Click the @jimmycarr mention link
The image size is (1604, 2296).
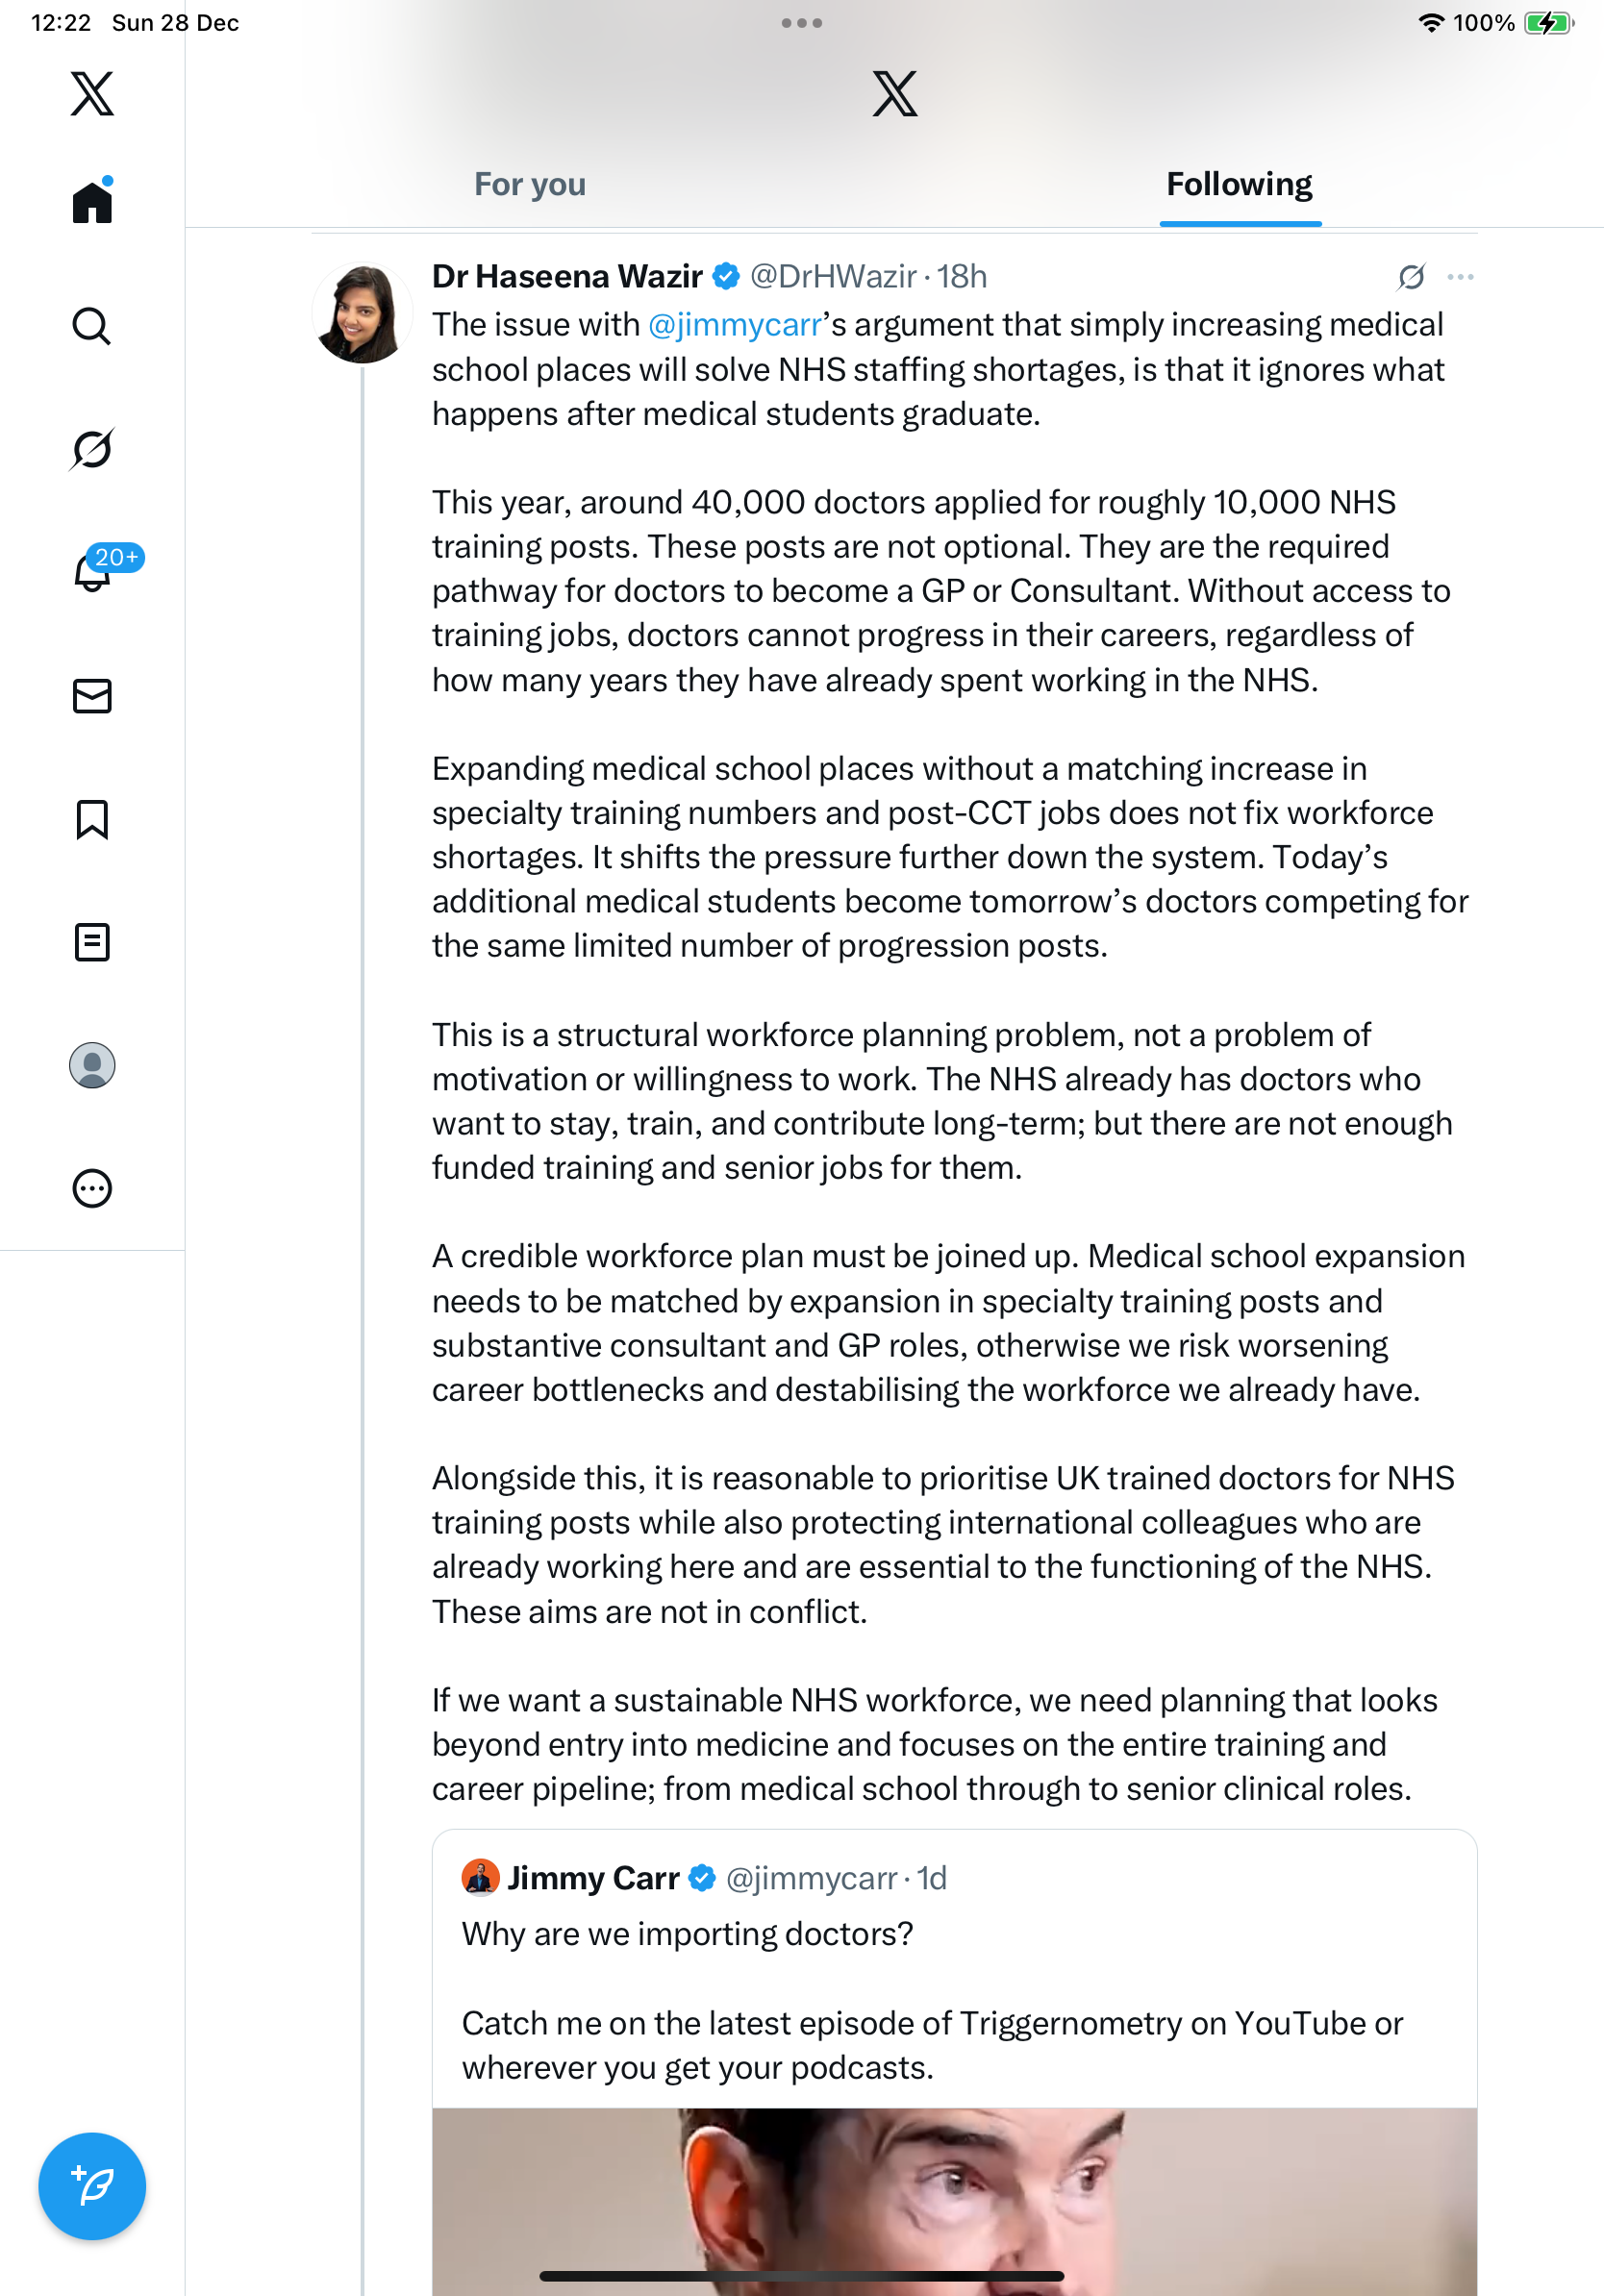tap(734, 325)
